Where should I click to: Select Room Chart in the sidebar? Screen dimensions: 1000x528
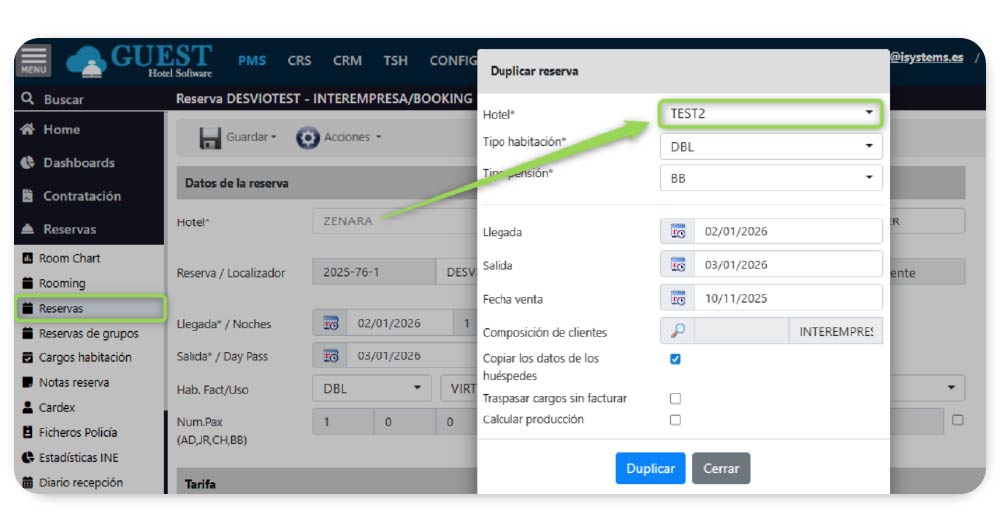pos(69,258)
